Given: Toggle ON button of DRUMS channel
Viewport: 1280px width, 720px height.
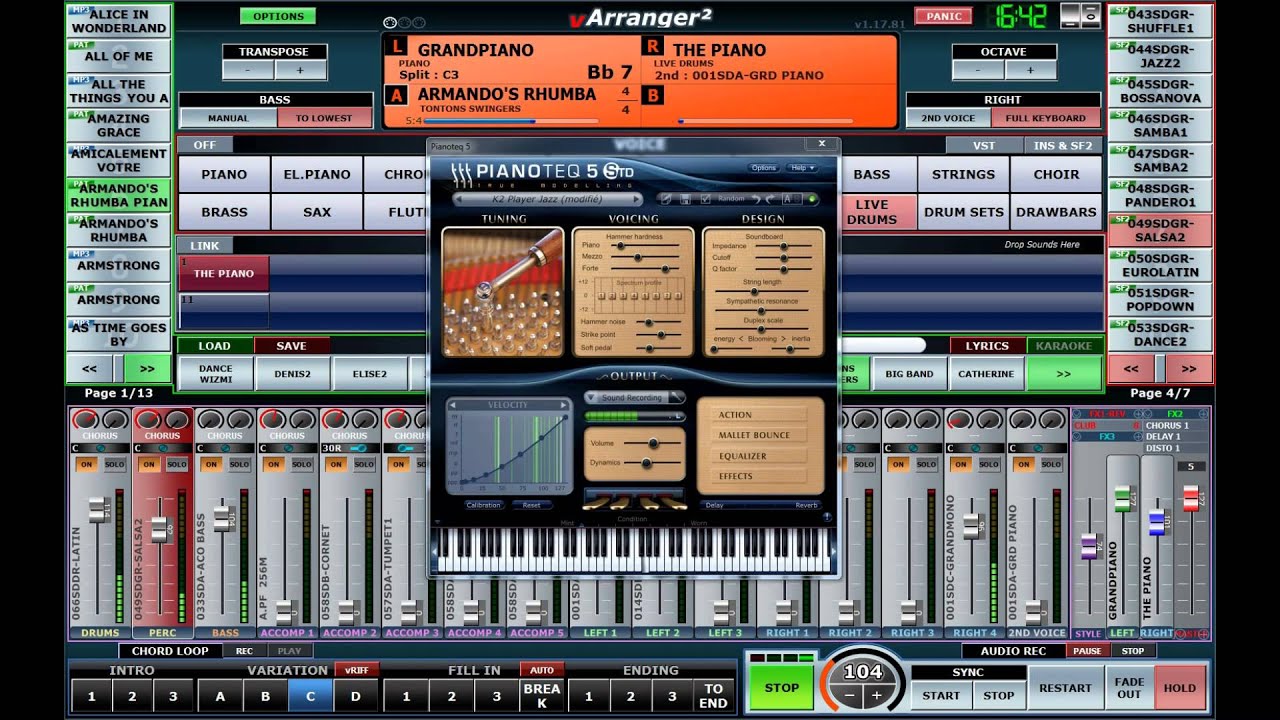Looking at the screenshot, I should point(86,464).
